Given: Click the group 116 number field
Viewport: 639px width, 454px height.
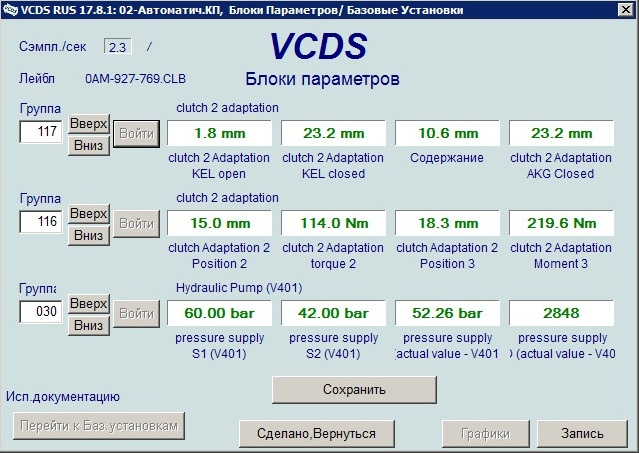Looking at the screenshot, I should [x=41, y=222].
